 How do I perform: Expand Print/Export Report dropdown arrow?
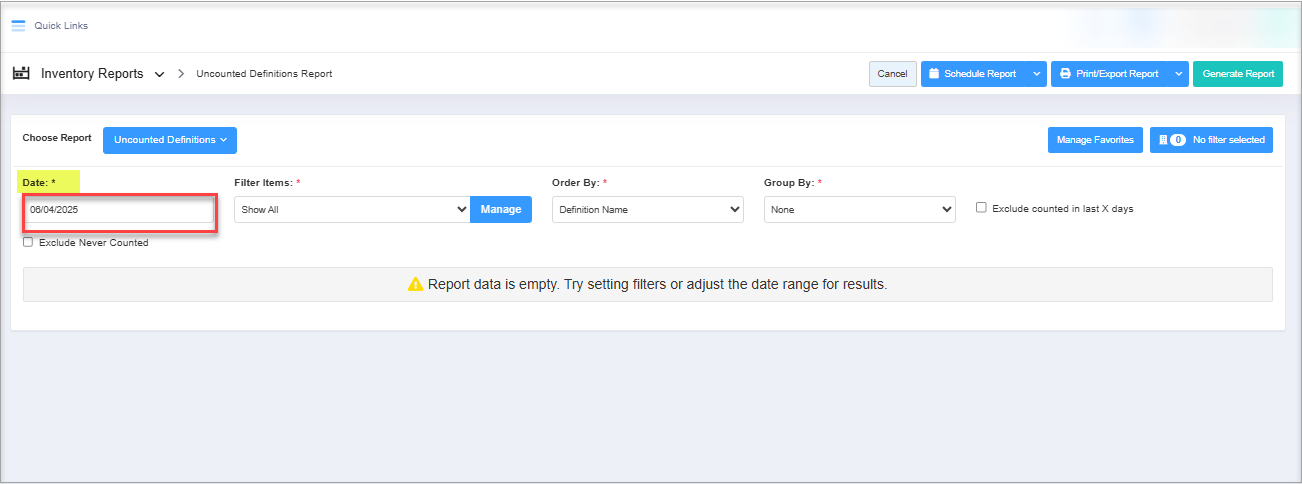tap(1179, 74)
